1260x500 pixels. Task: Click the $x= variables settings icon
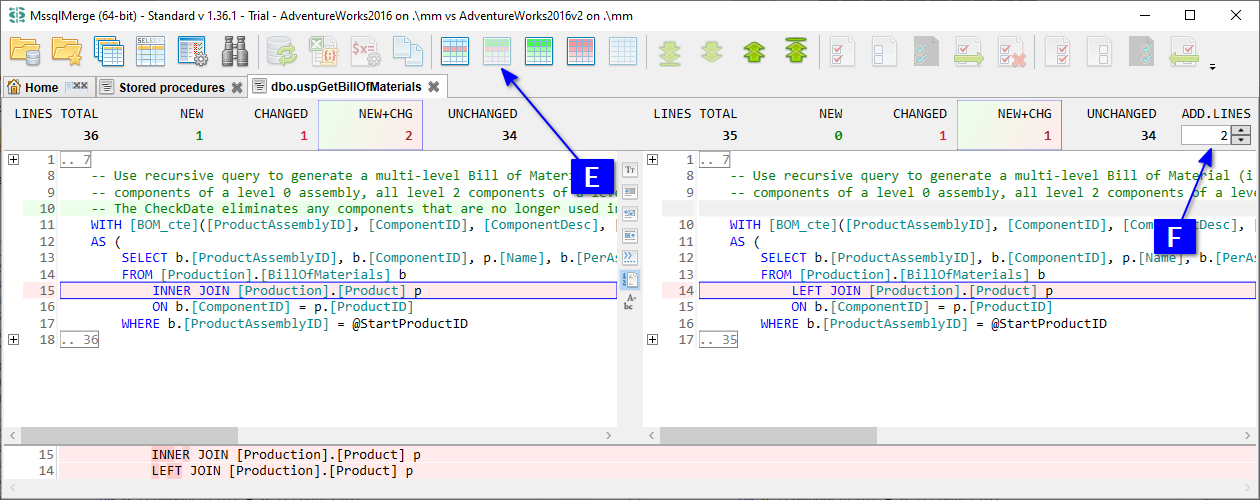point(366,51)
